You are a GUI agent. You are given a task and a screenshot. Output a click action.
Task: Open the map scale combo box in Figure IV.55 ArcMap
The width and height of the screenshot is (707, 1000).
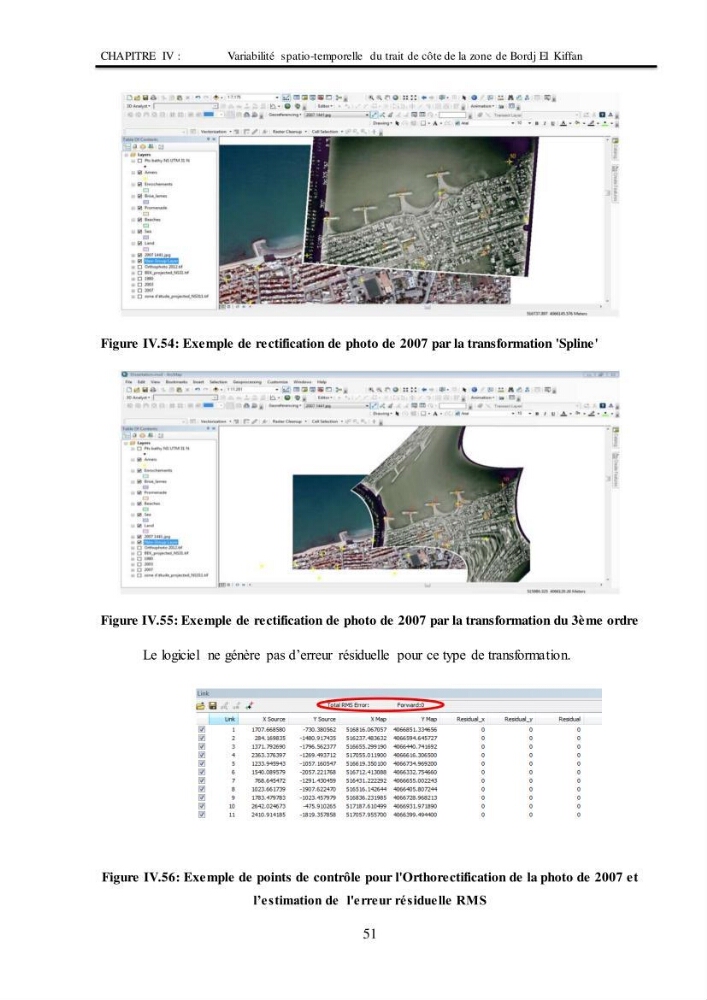253,390
